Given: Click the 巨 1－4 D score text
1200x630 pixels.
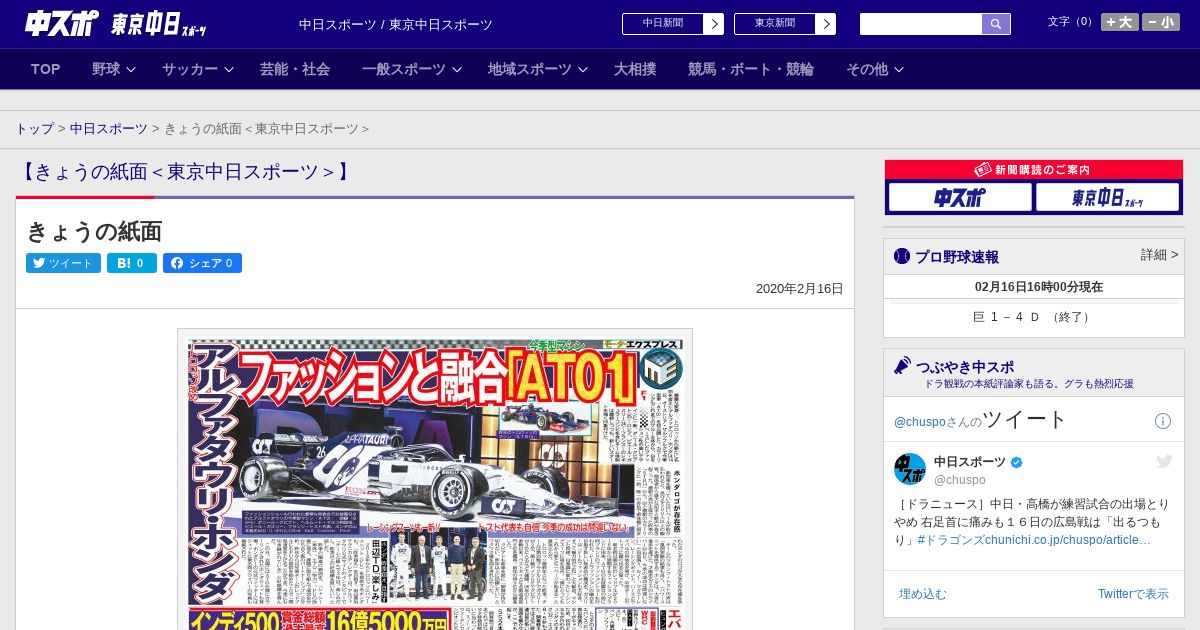Looking at the screenshot, I should pyautogui.click(x=1032, y=317).
